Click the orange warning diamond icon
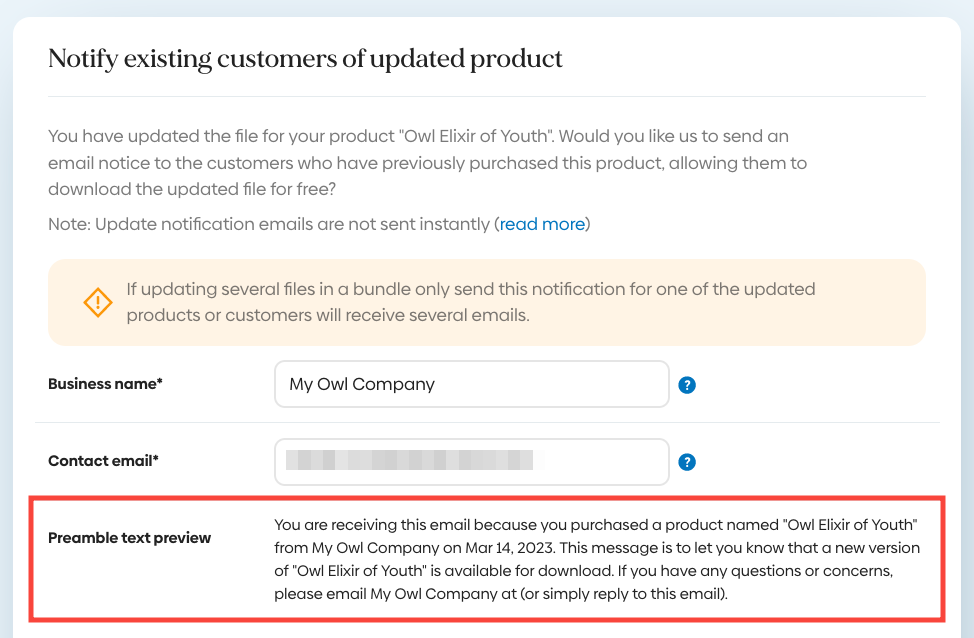 pos(98,303)
